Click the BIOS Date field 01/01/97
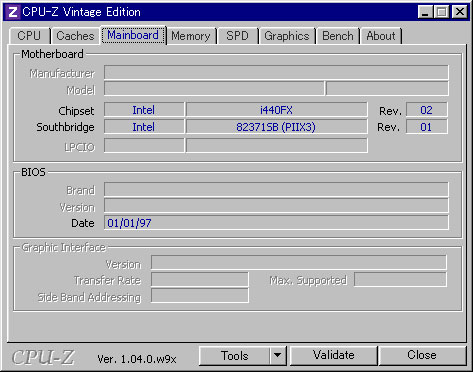 (x=276, y=223)
